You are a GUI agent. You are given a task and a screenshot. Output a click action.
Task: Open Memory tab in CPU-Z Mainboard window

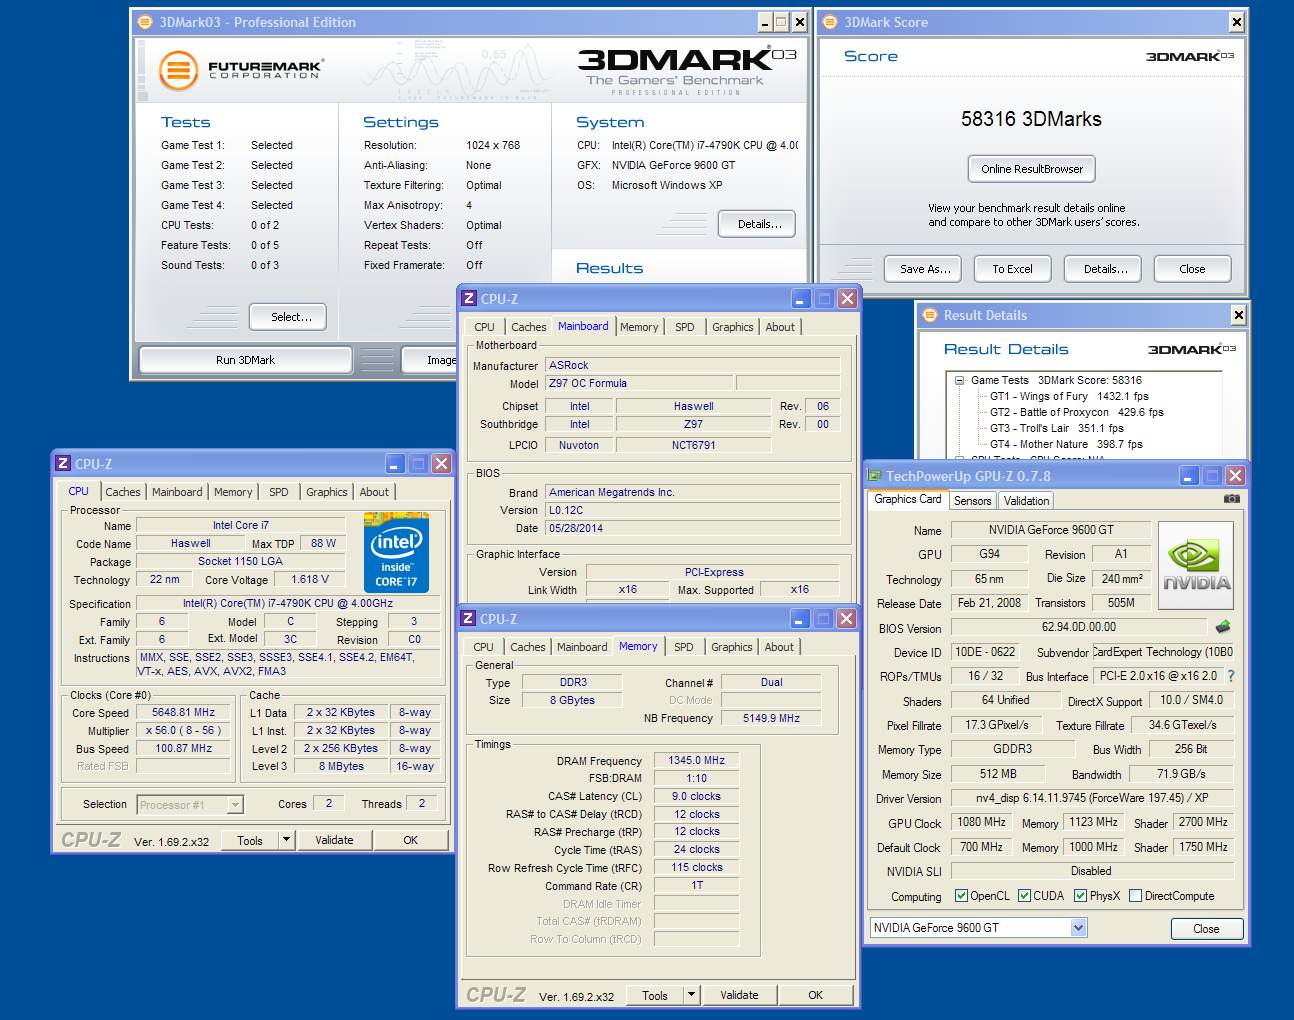[639, 327]
